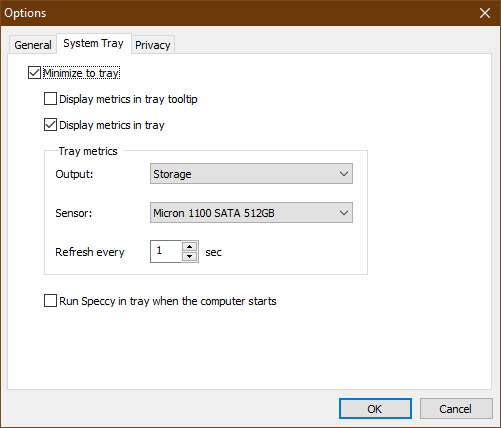Click the 'Sensor:' label

tap(74, 213)
